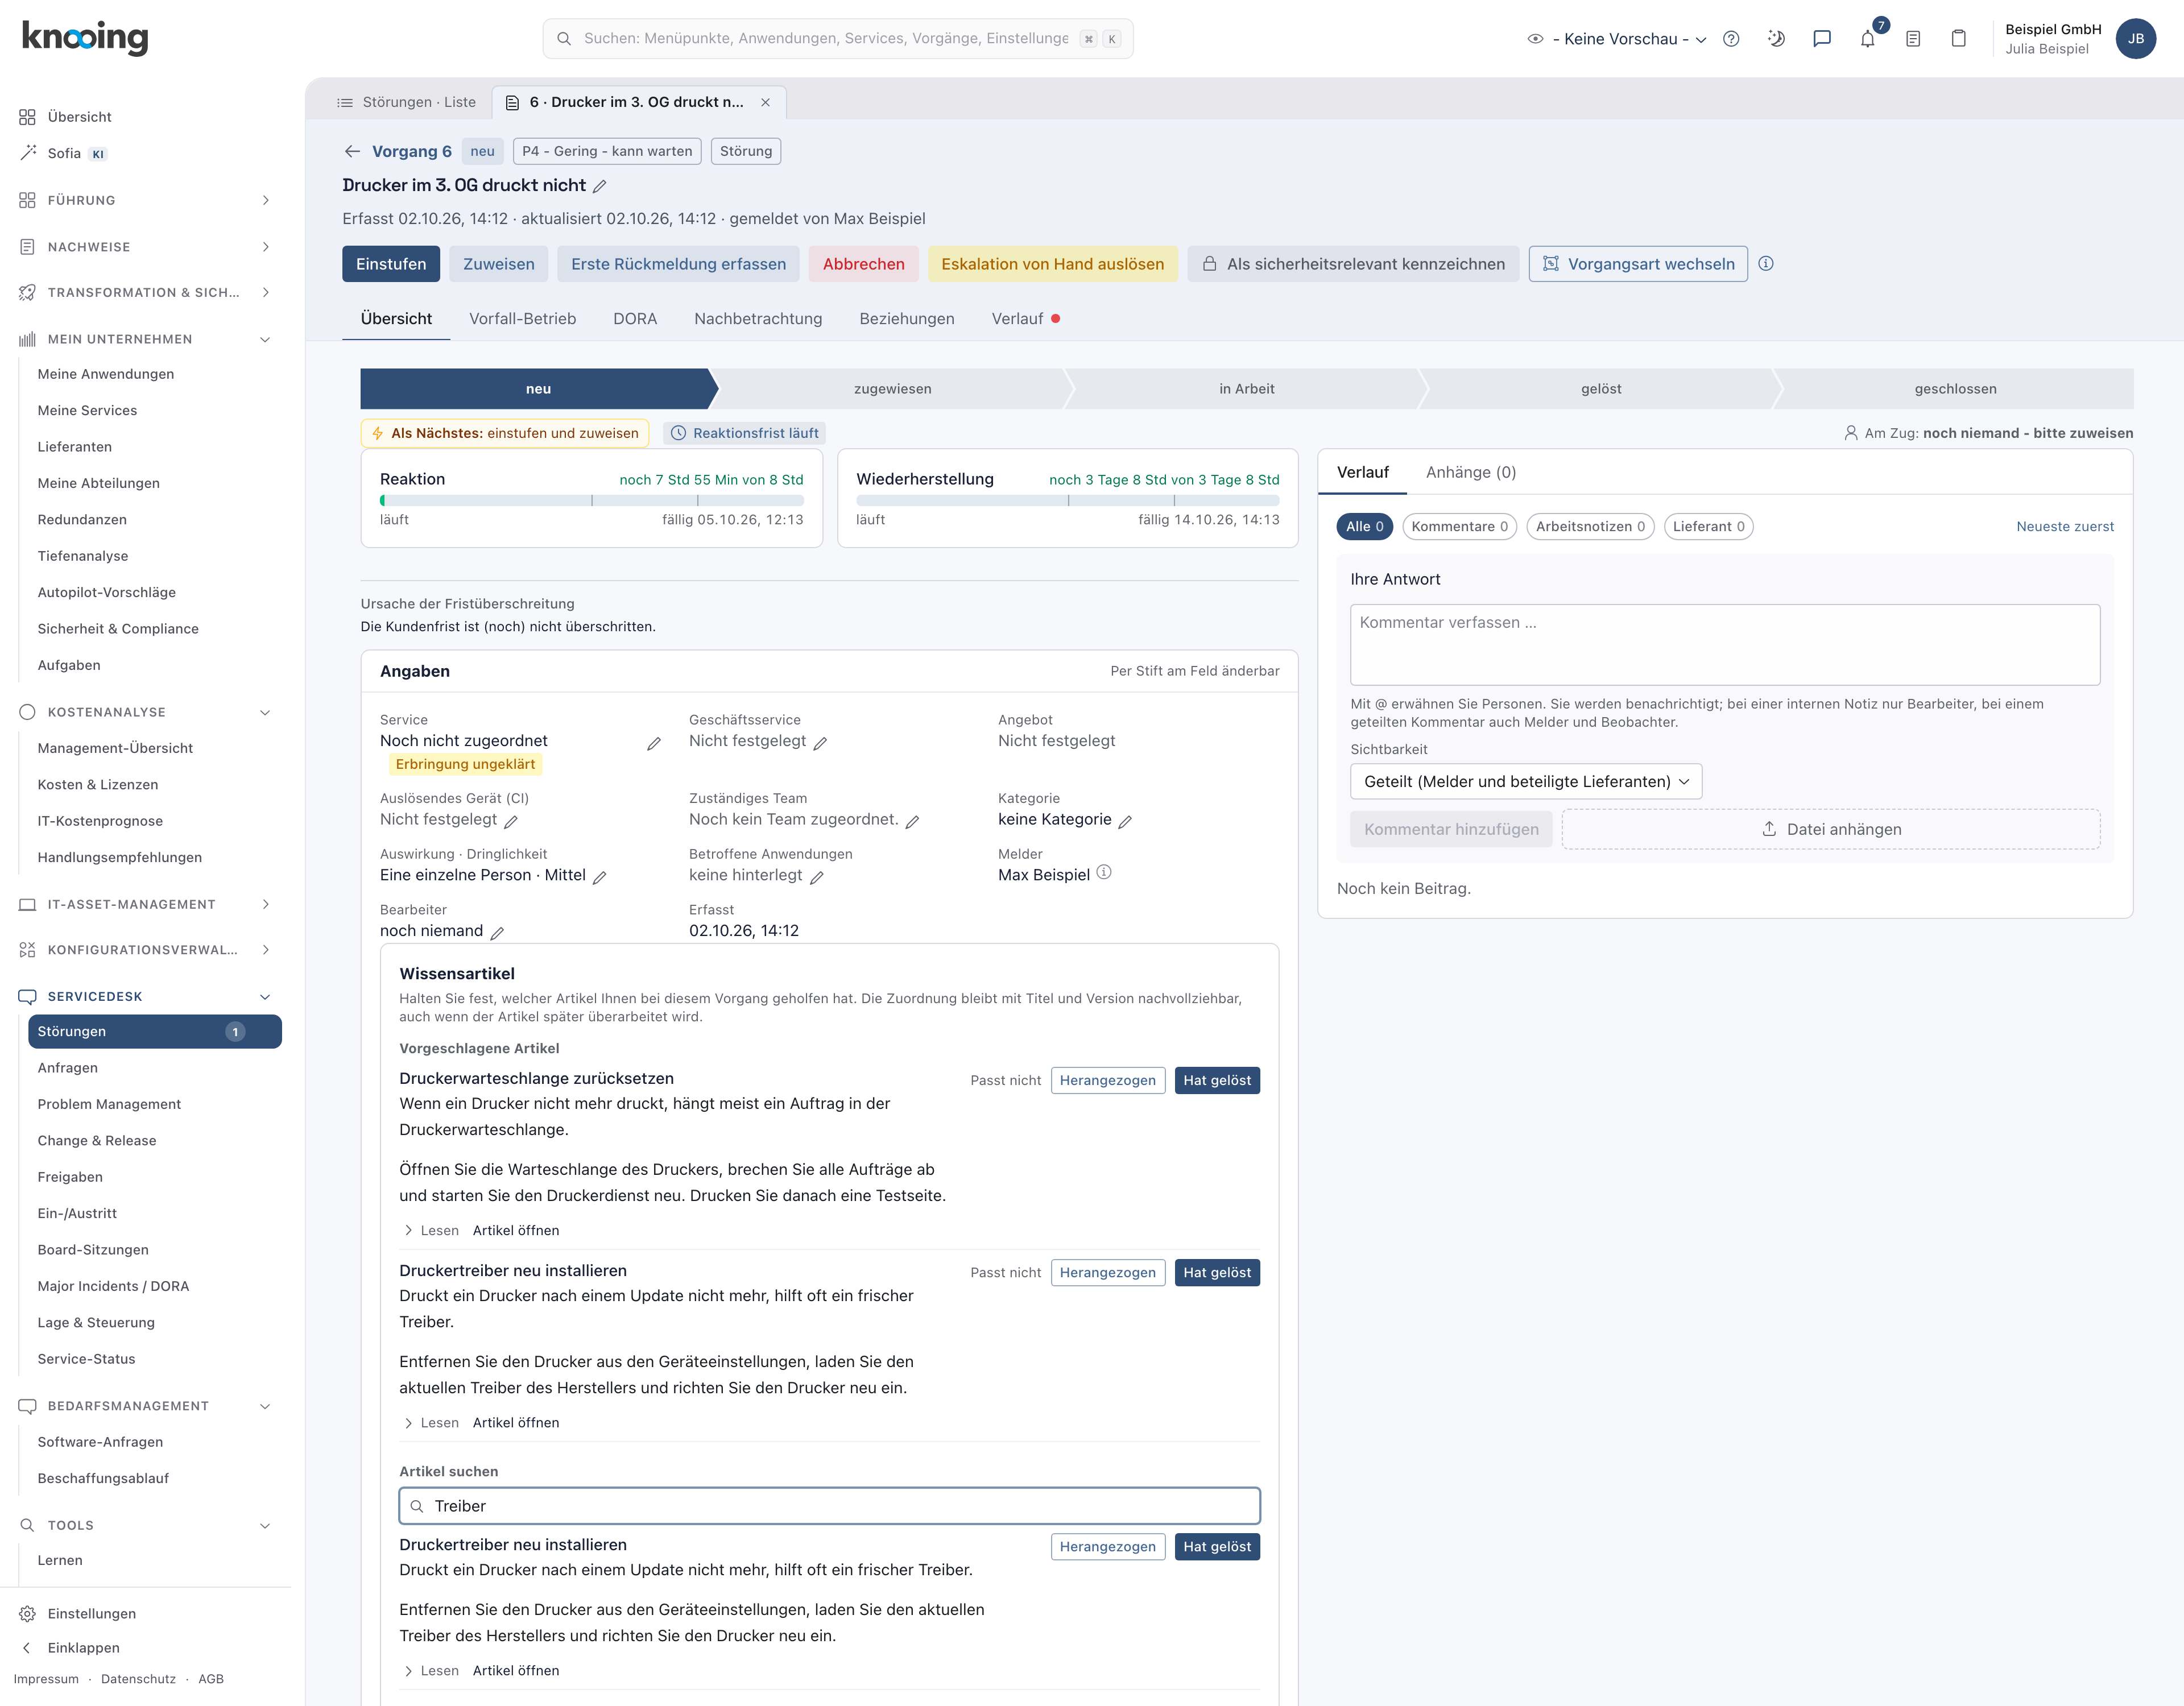This screenshot has height=1706, width=2184.
Task: Click the Wiederherstellung progress bar
Action: point(1067,501)
